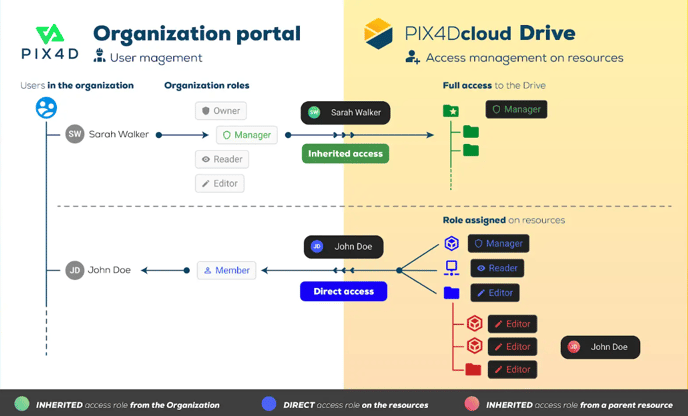Image resolution: width=688 pixels, height=416 pixels.
Task: Click the blue Reader badge
Action: tap(497, 268)
